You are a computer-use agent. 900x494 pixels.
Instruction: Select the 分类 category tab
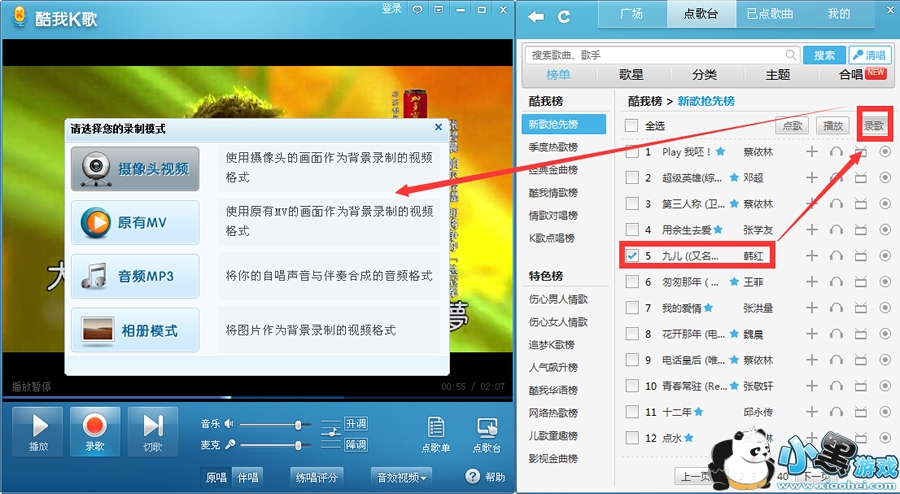704,75
